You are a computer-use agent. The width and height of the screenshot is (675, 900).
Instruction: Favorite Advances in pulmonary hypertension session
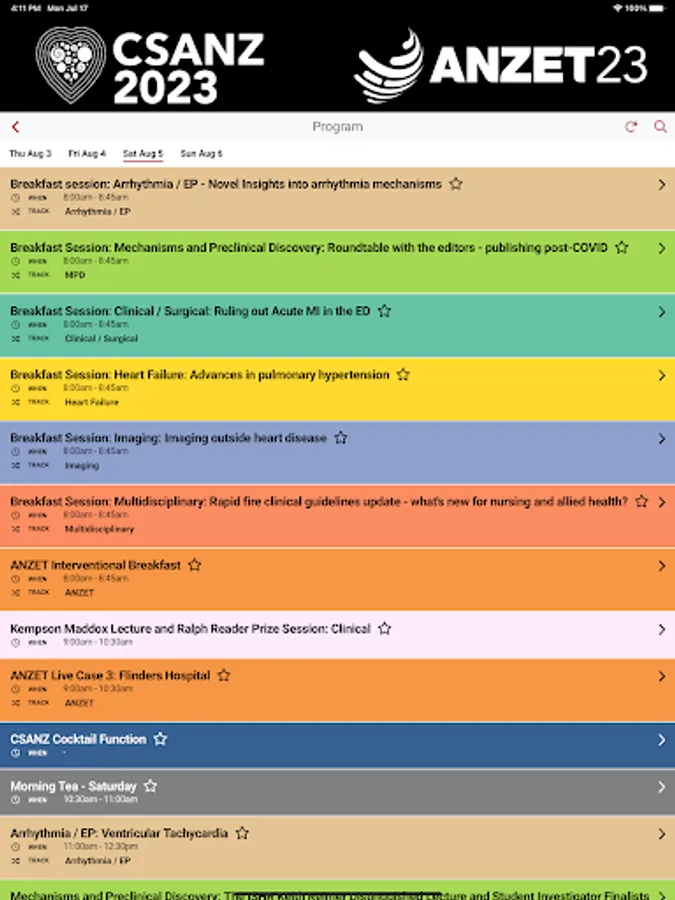click(403, 374)
